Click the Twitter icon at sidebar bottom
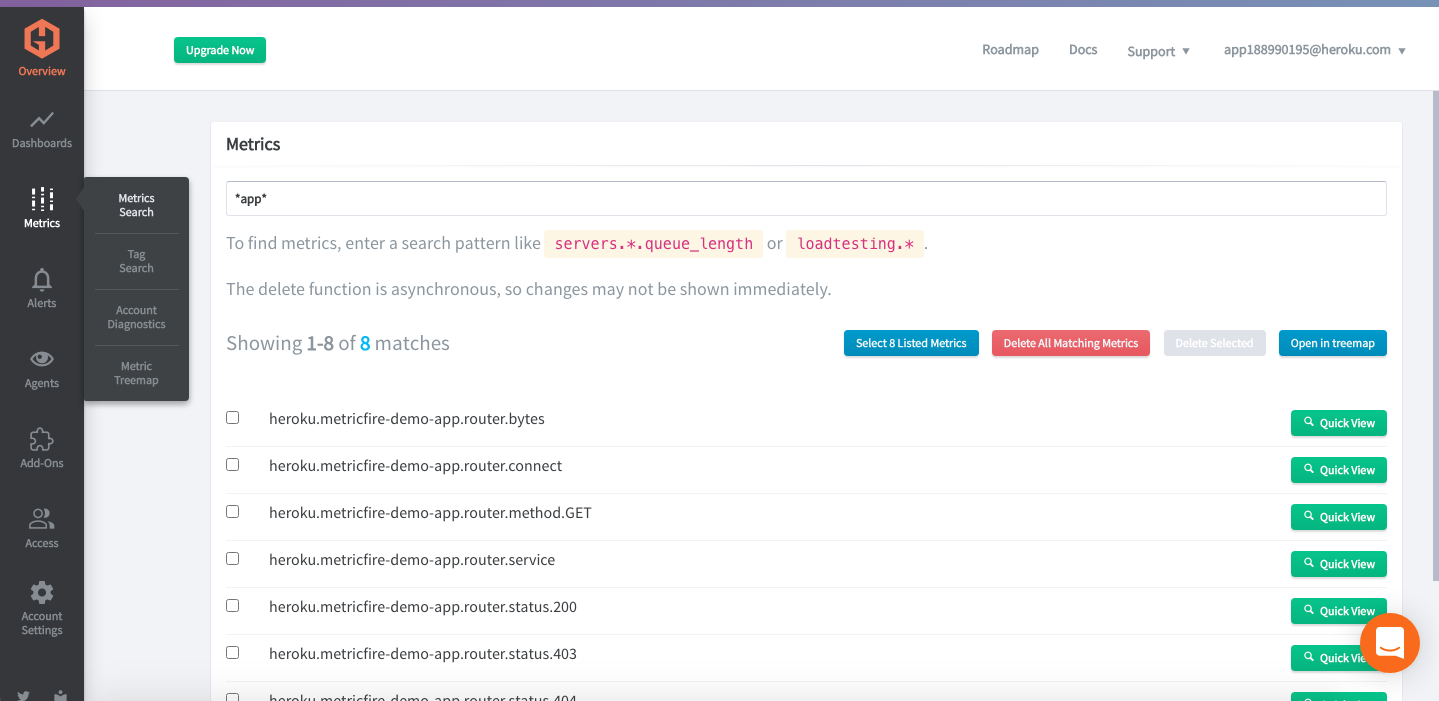 (23, 695)
